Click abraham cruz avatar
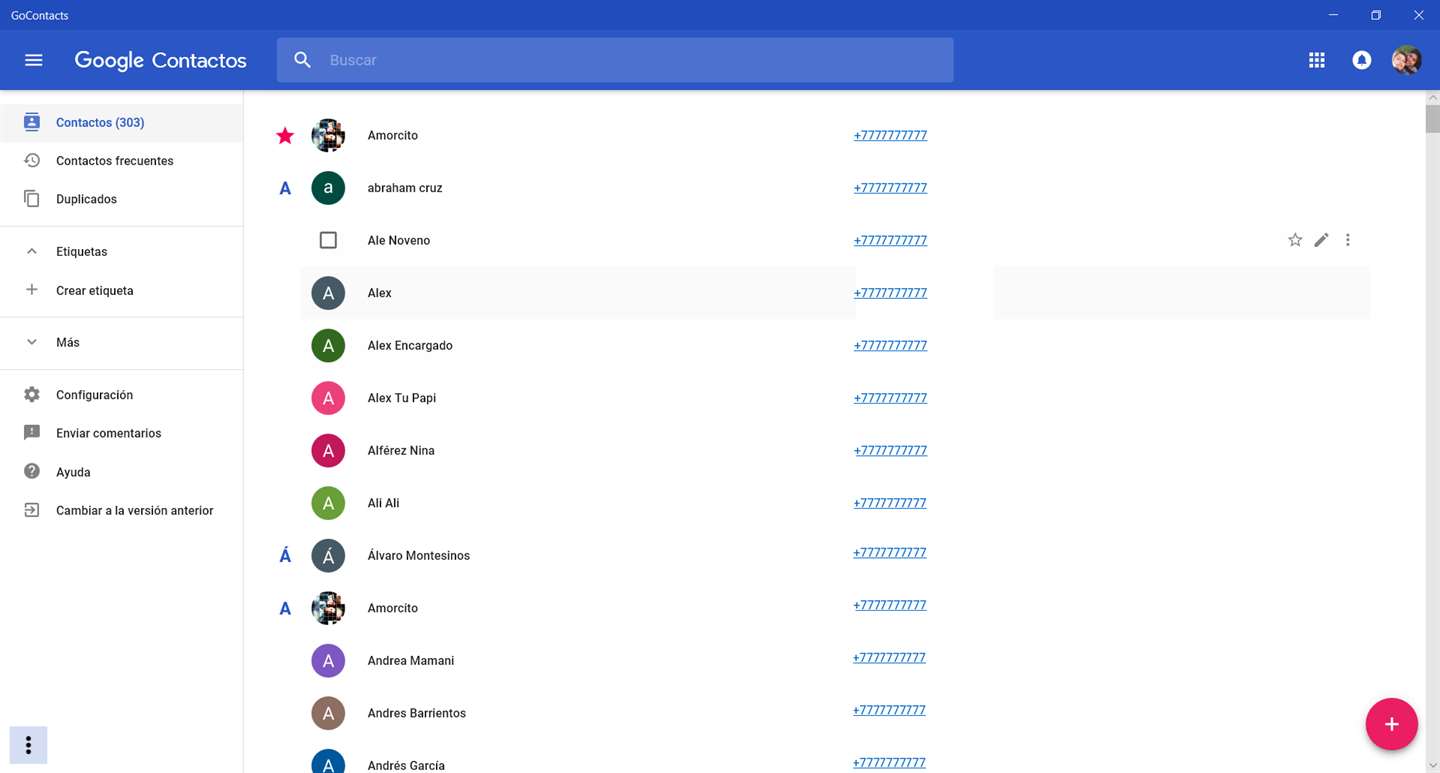1440x773 pixels. [328, 188]
